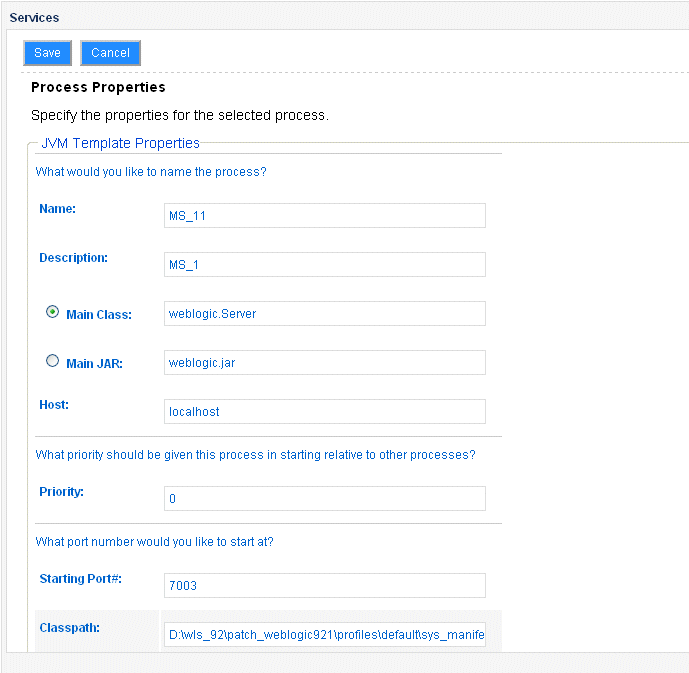Click the Classpath input field
Image resolution: width=689 pixels, height=673 pixels.
point(324,635)
